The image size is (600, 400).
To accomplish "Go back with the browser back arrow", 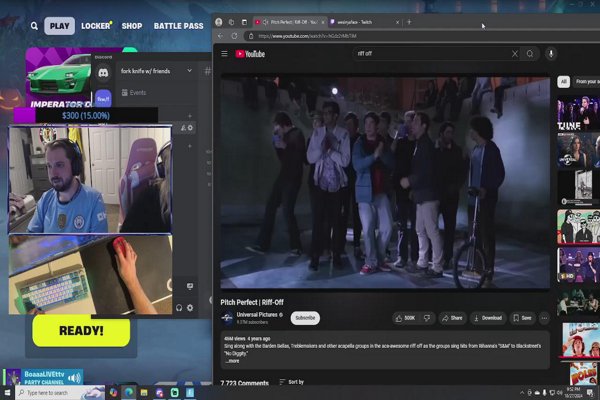I will (x=220, y=36).
